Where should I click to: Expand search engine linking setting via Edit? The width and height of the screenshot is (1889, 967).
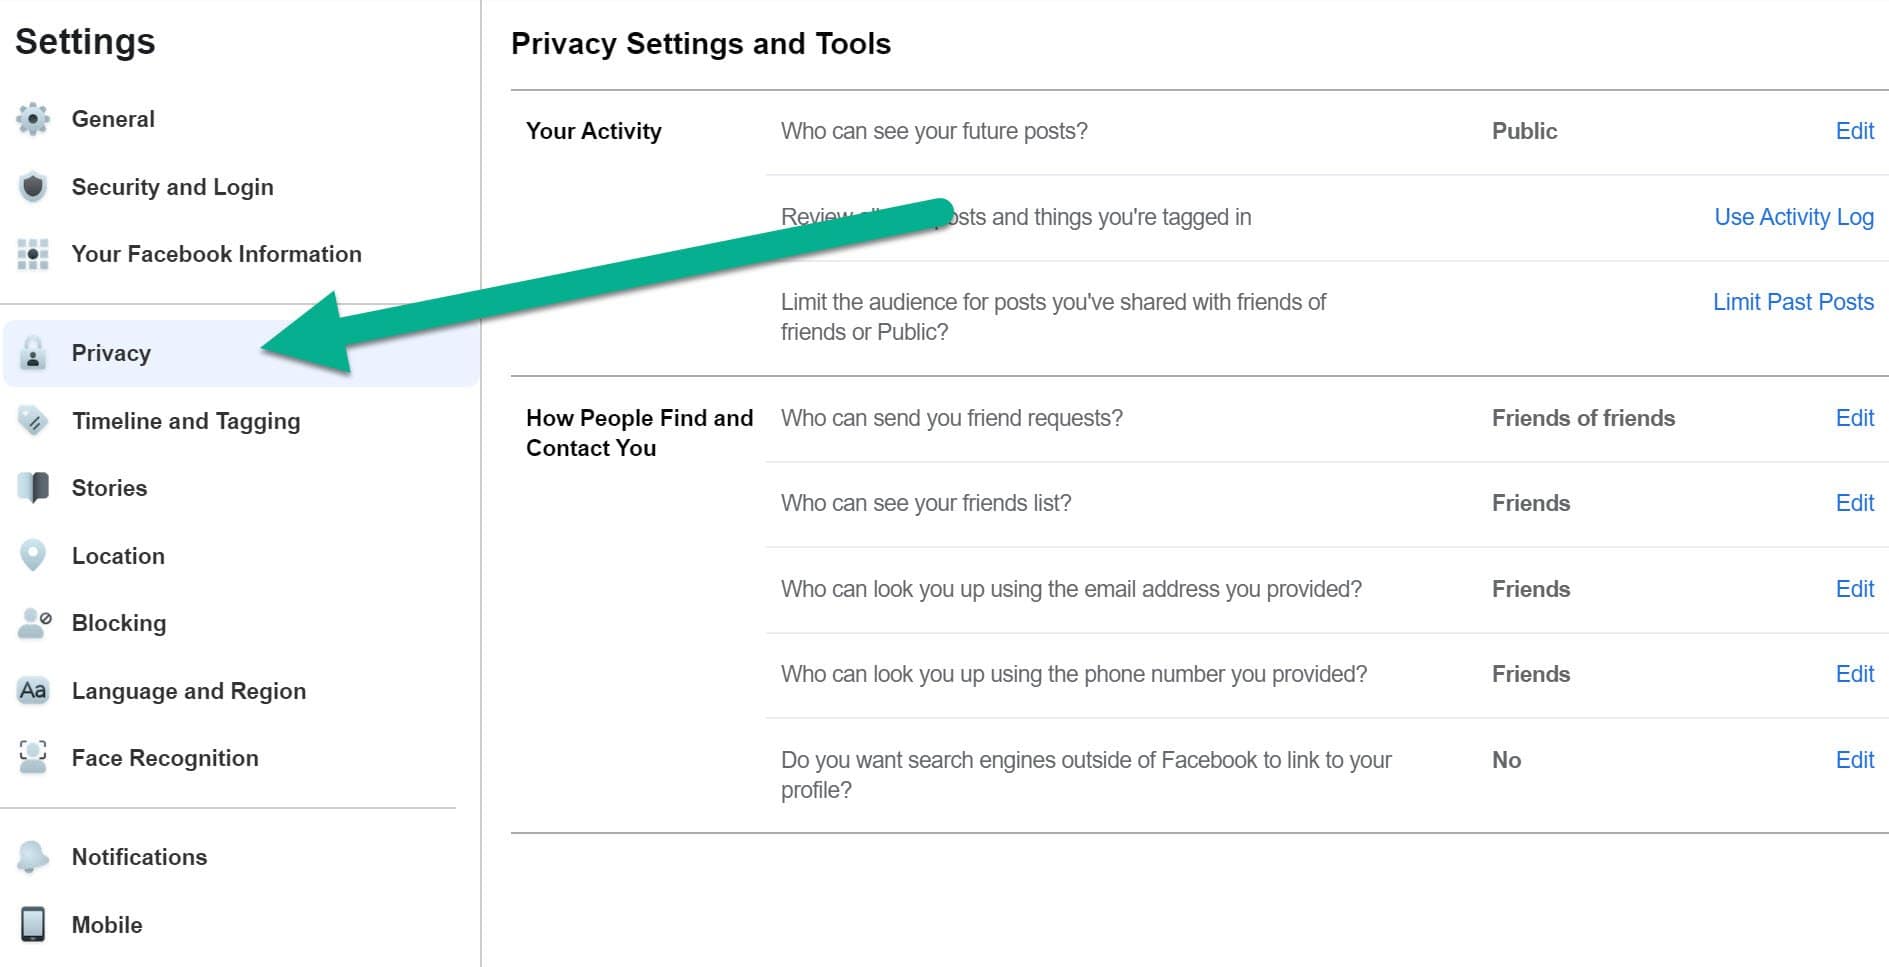point(1854,760)
